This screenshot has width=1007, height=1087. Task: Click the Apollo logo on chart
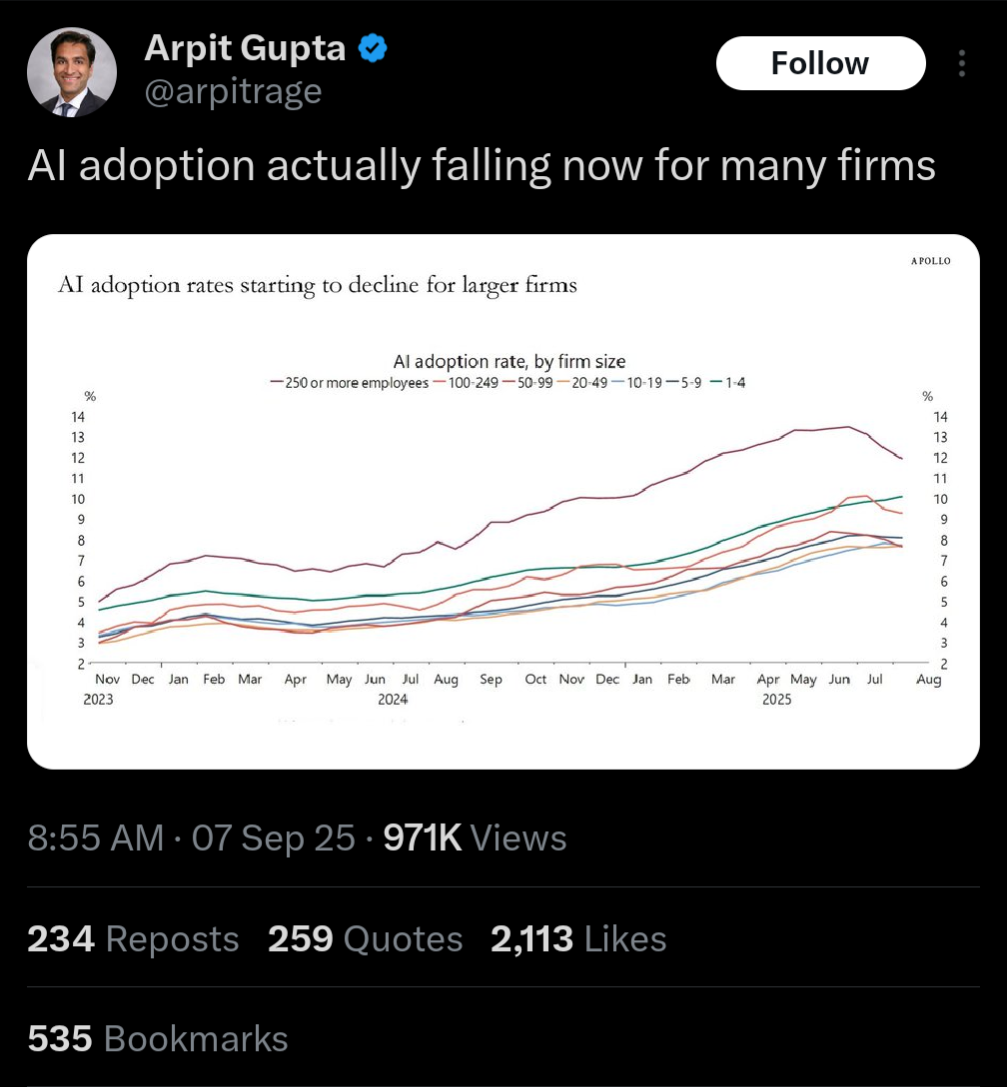[x=930, y=261]
